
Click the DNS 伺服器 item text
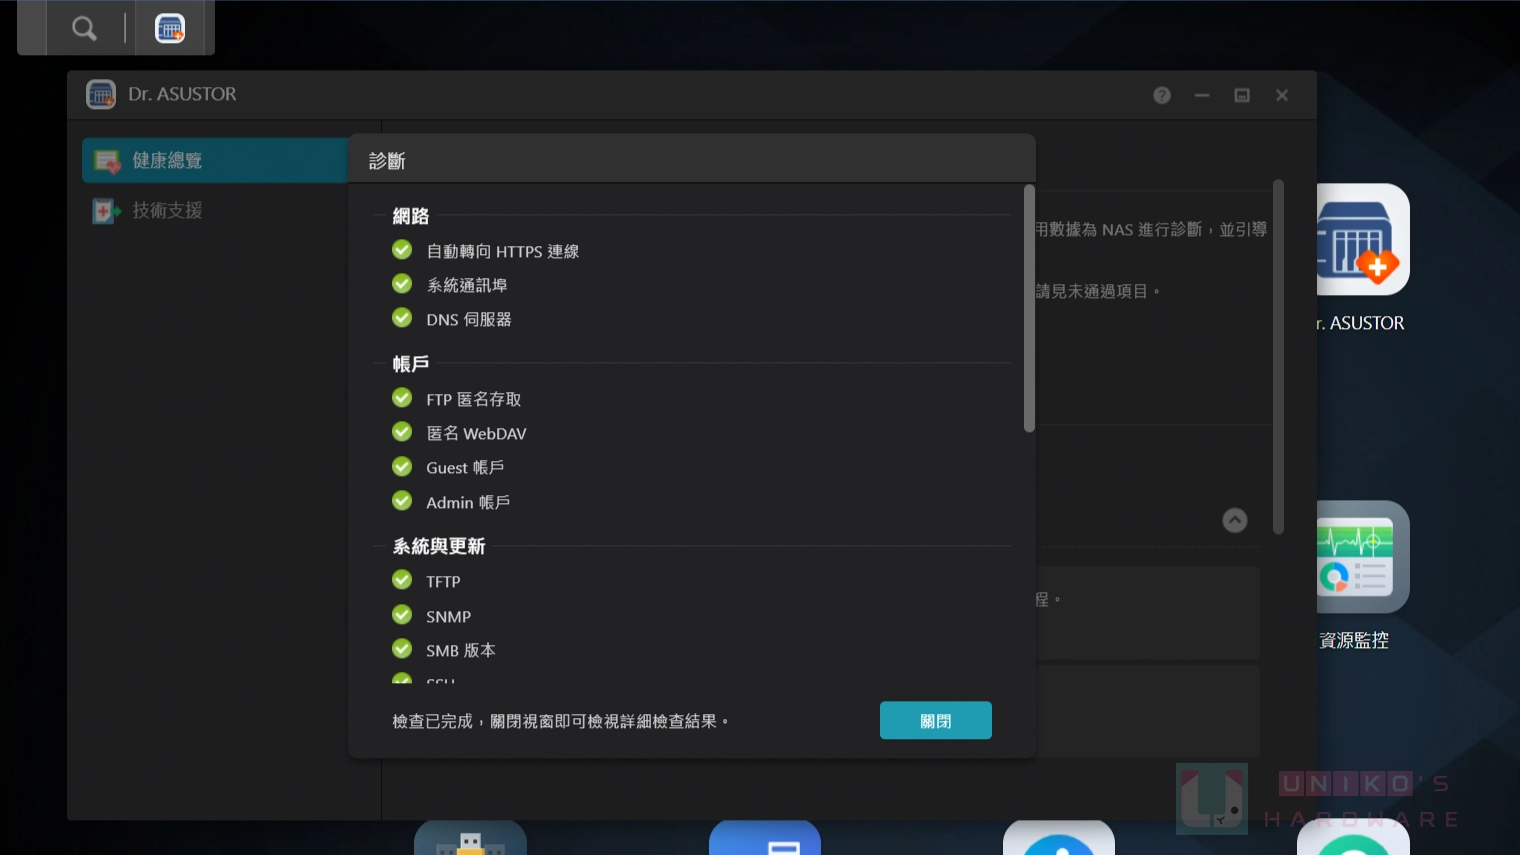(469, 319)
